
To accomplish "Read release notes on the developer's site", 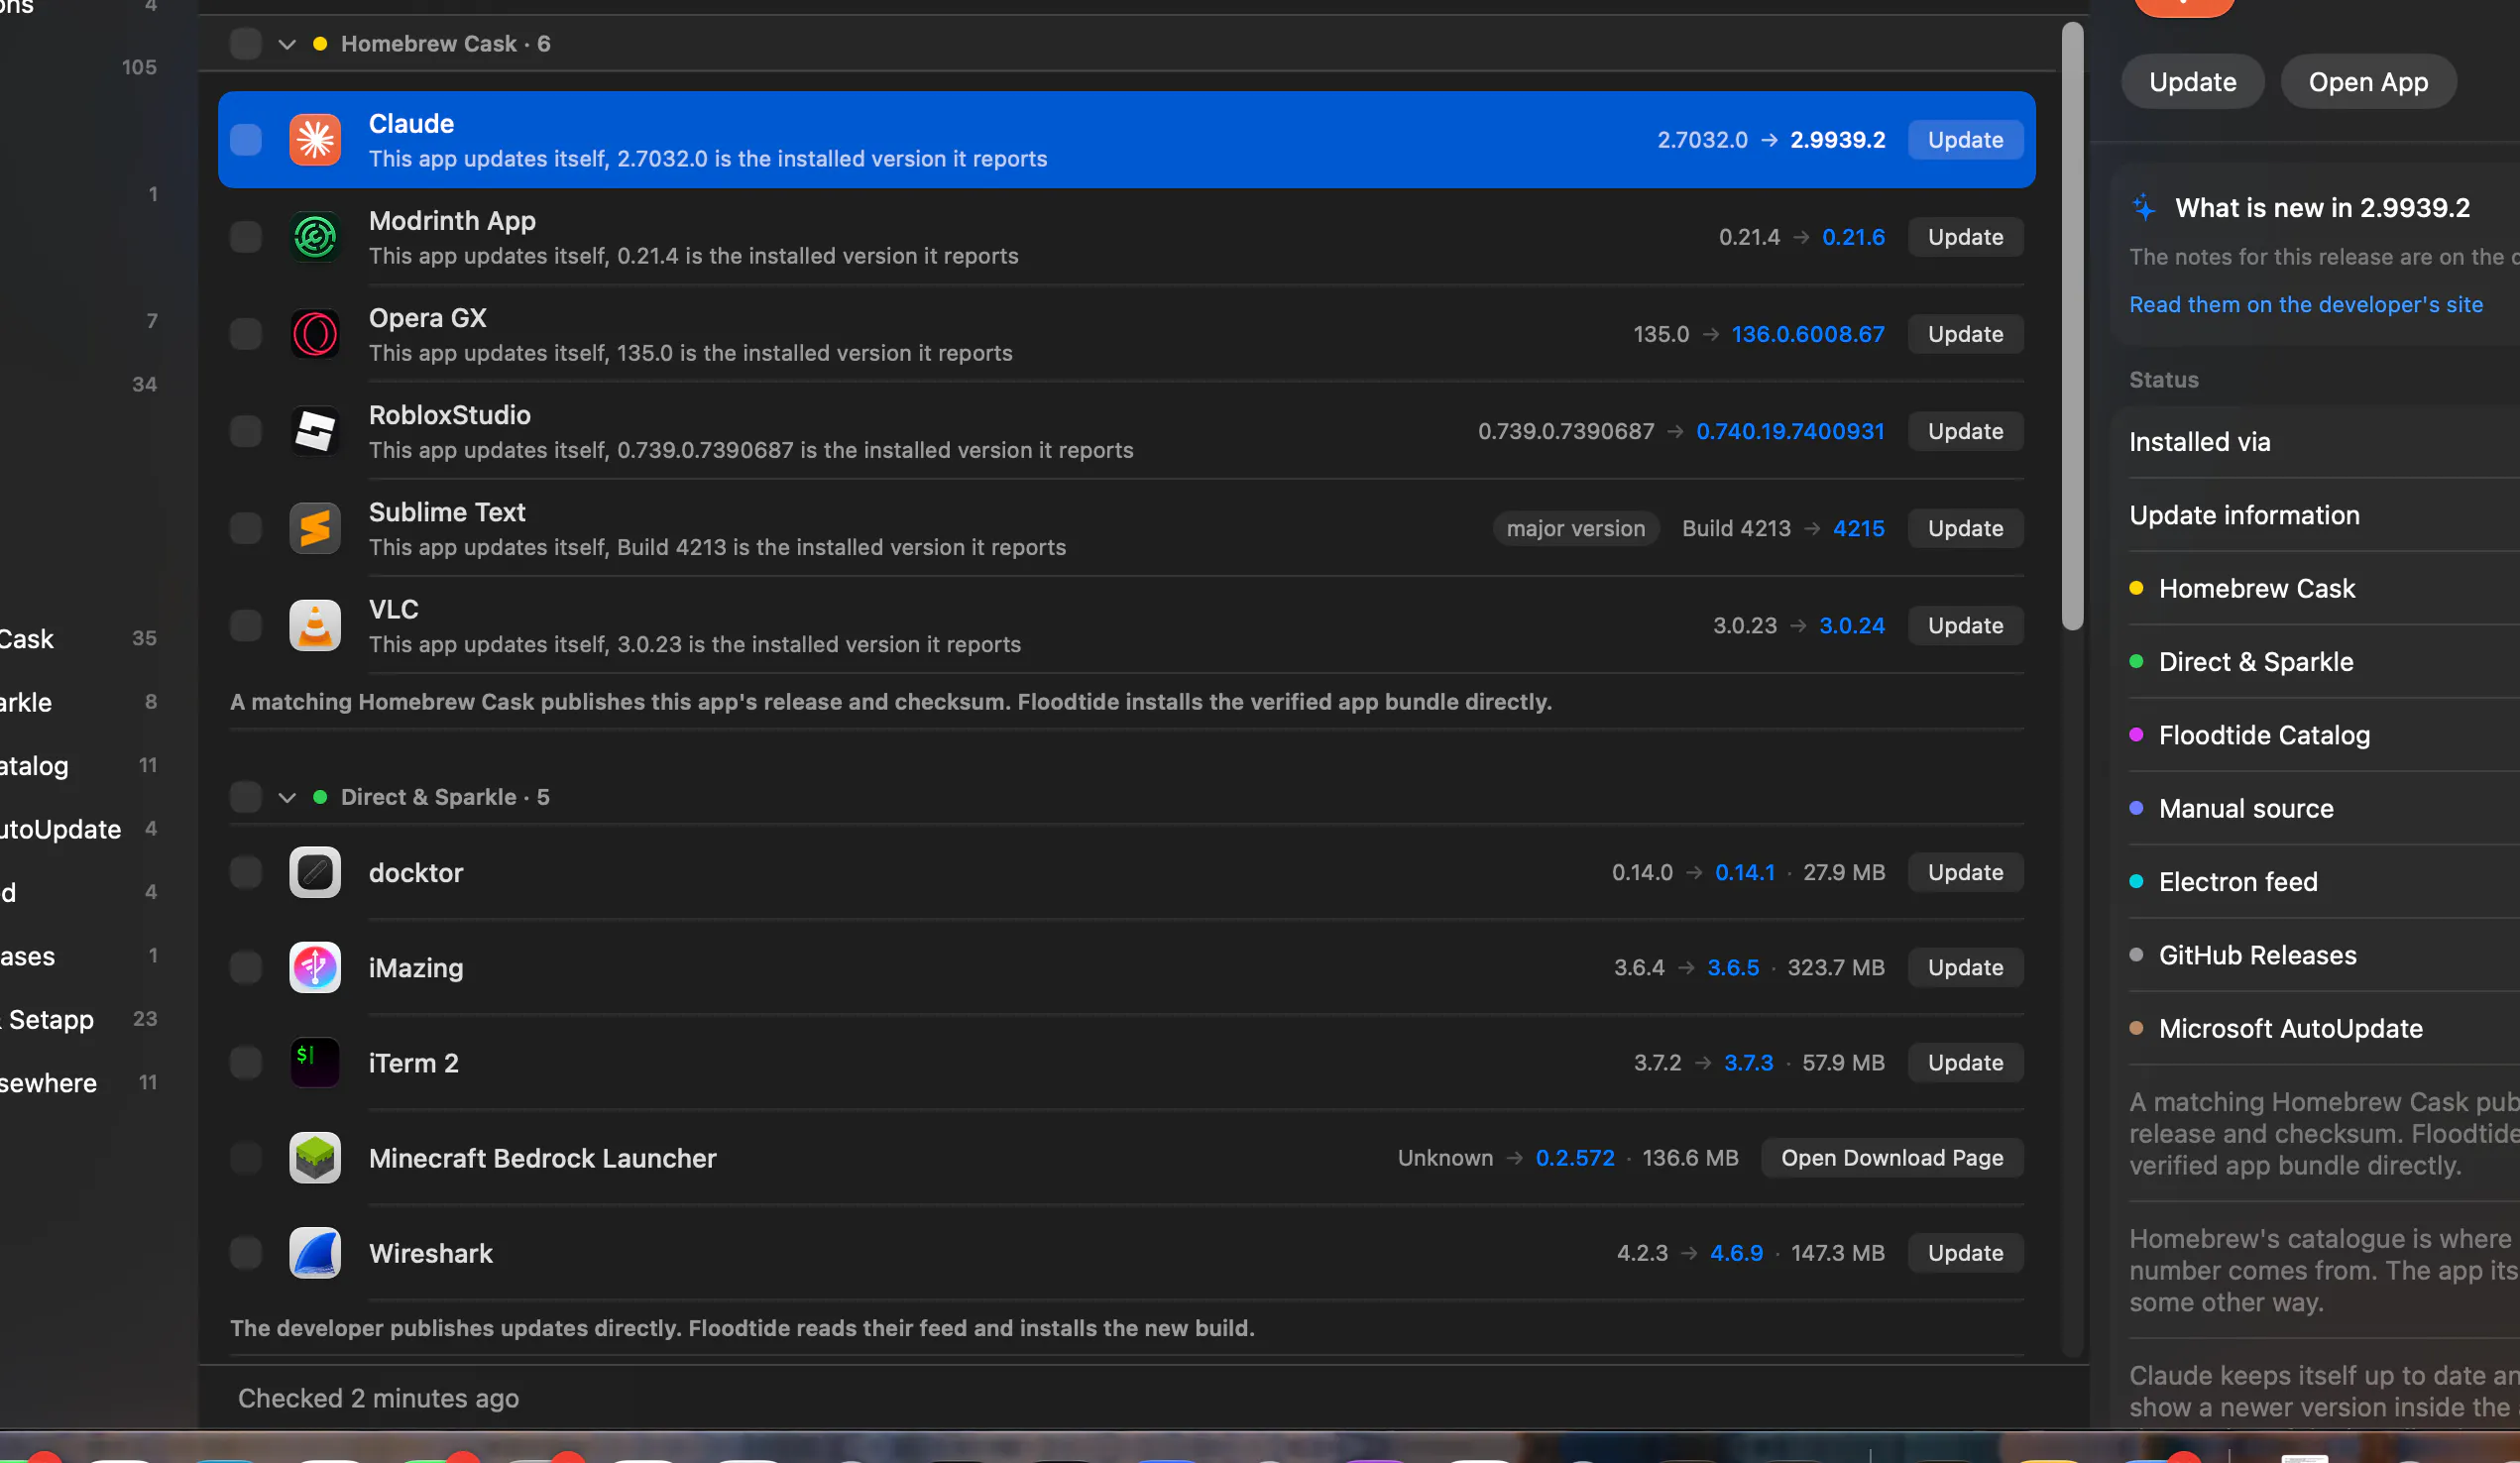I will click(x=2305, y=304).
